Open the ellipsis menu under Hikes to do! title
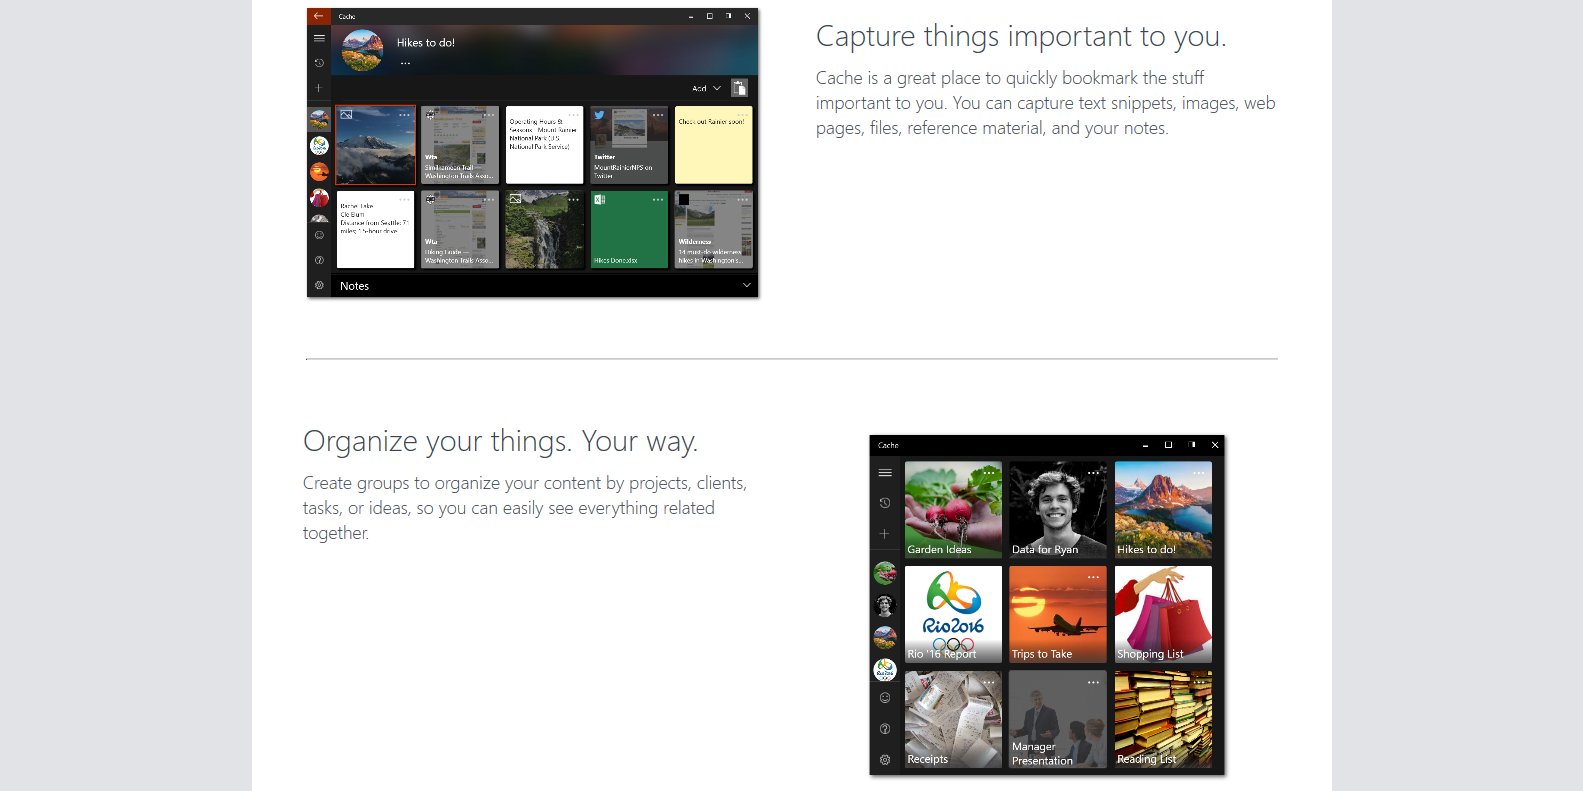 coord(405,63)
